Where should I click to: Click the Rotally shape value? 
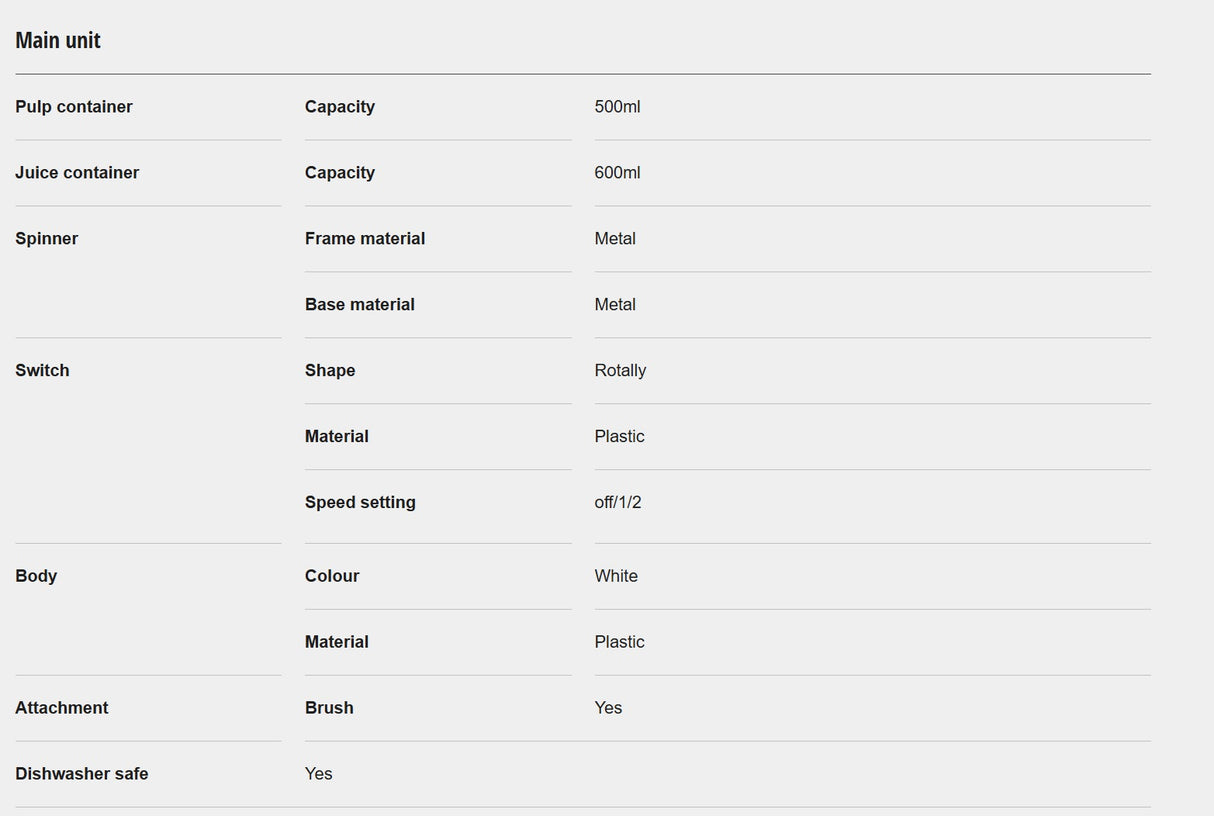tap(620, 371)
